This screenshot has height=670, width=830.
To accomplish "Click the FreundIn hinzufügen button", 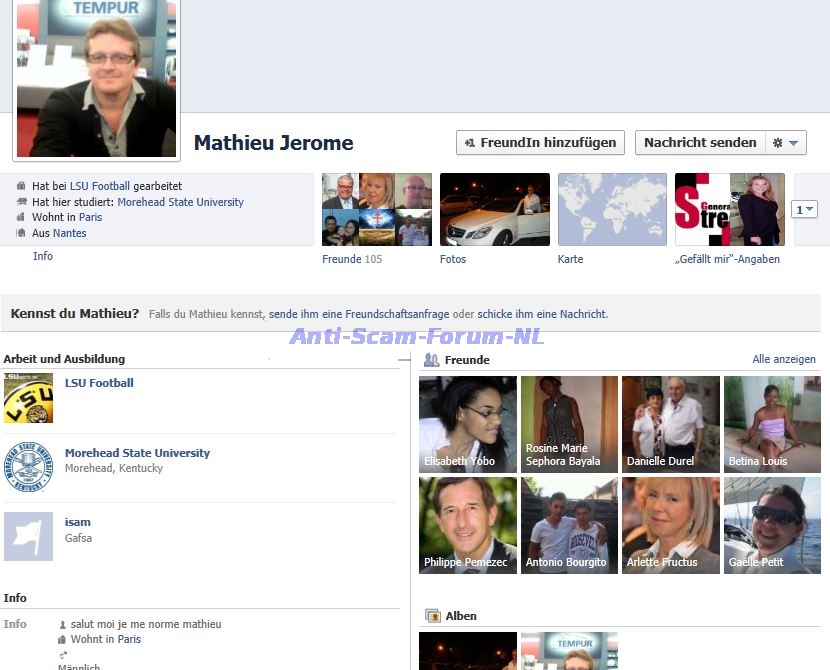I will click(x=540, y=143).
